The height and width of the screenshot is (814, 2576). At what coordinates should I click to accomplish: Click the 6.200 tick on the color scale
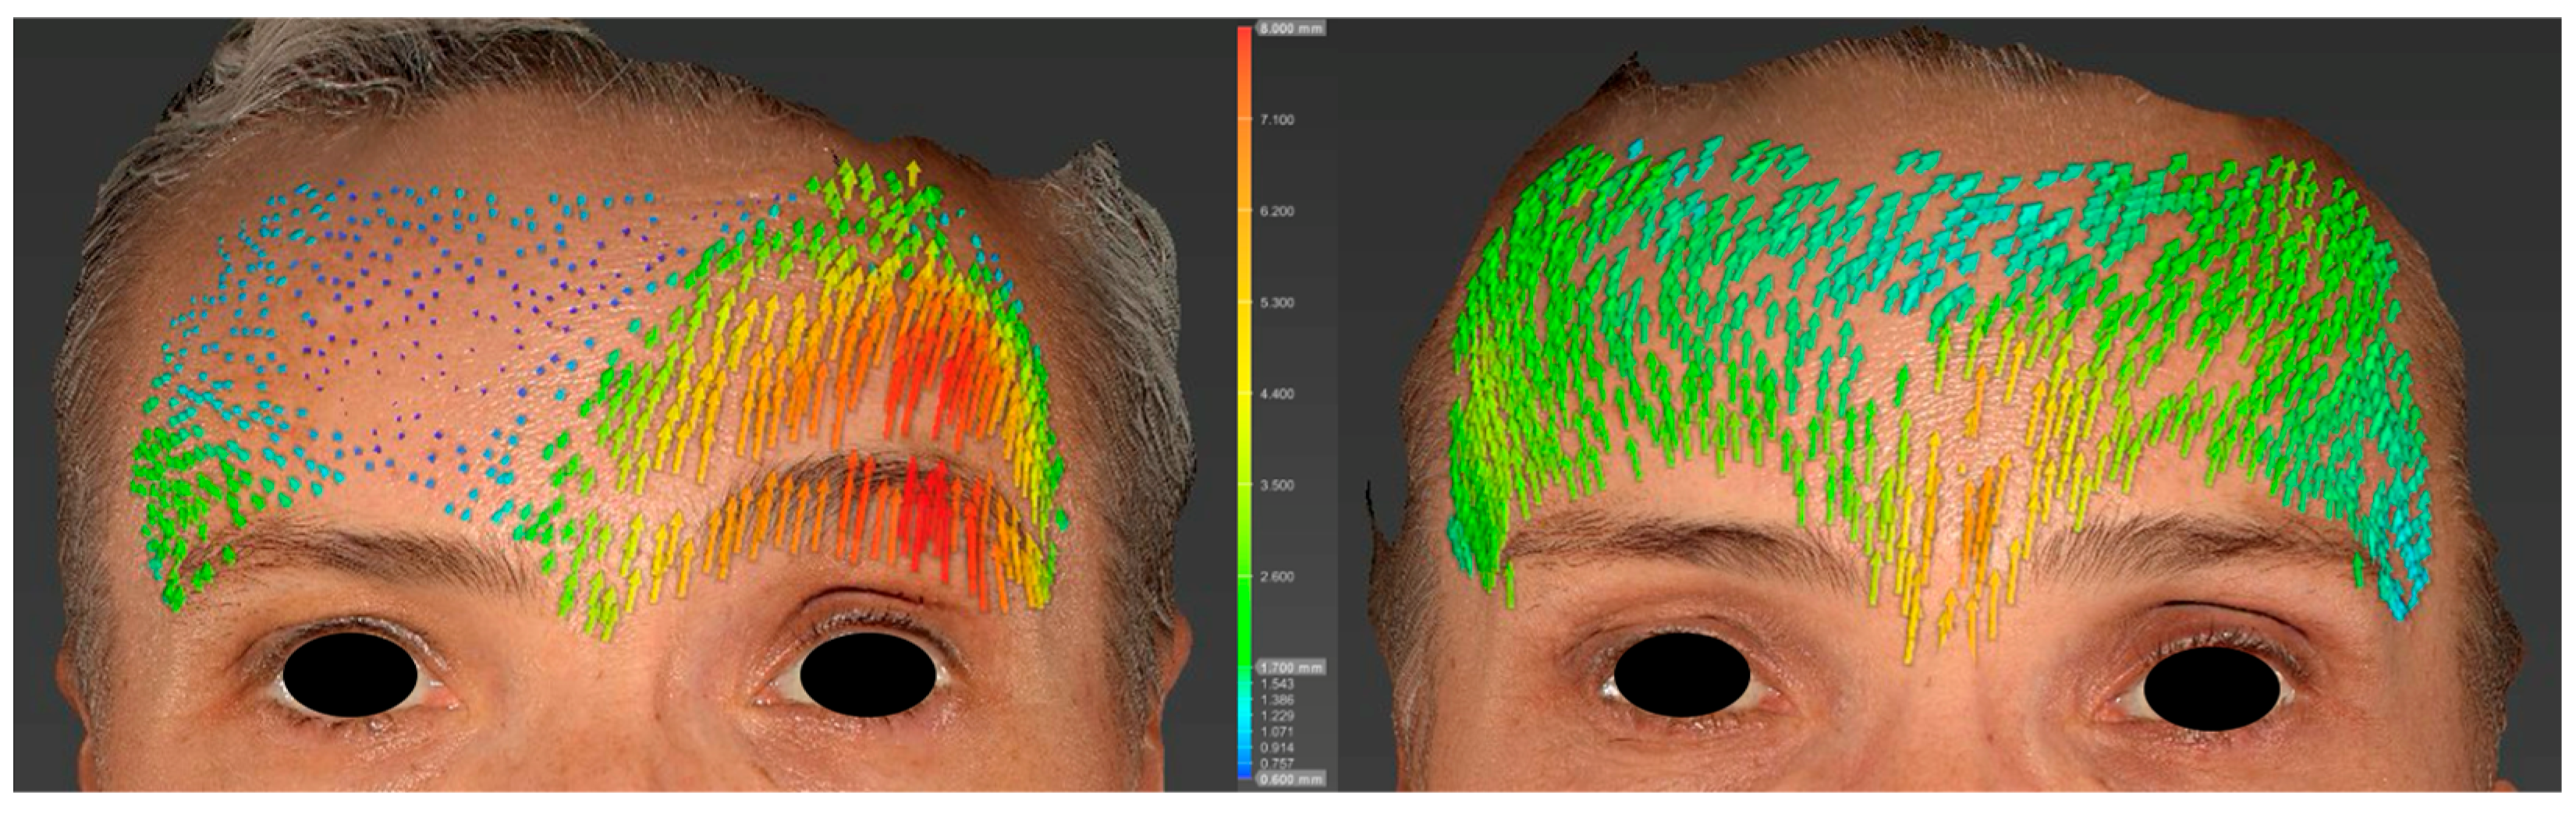click(1277, 212)
